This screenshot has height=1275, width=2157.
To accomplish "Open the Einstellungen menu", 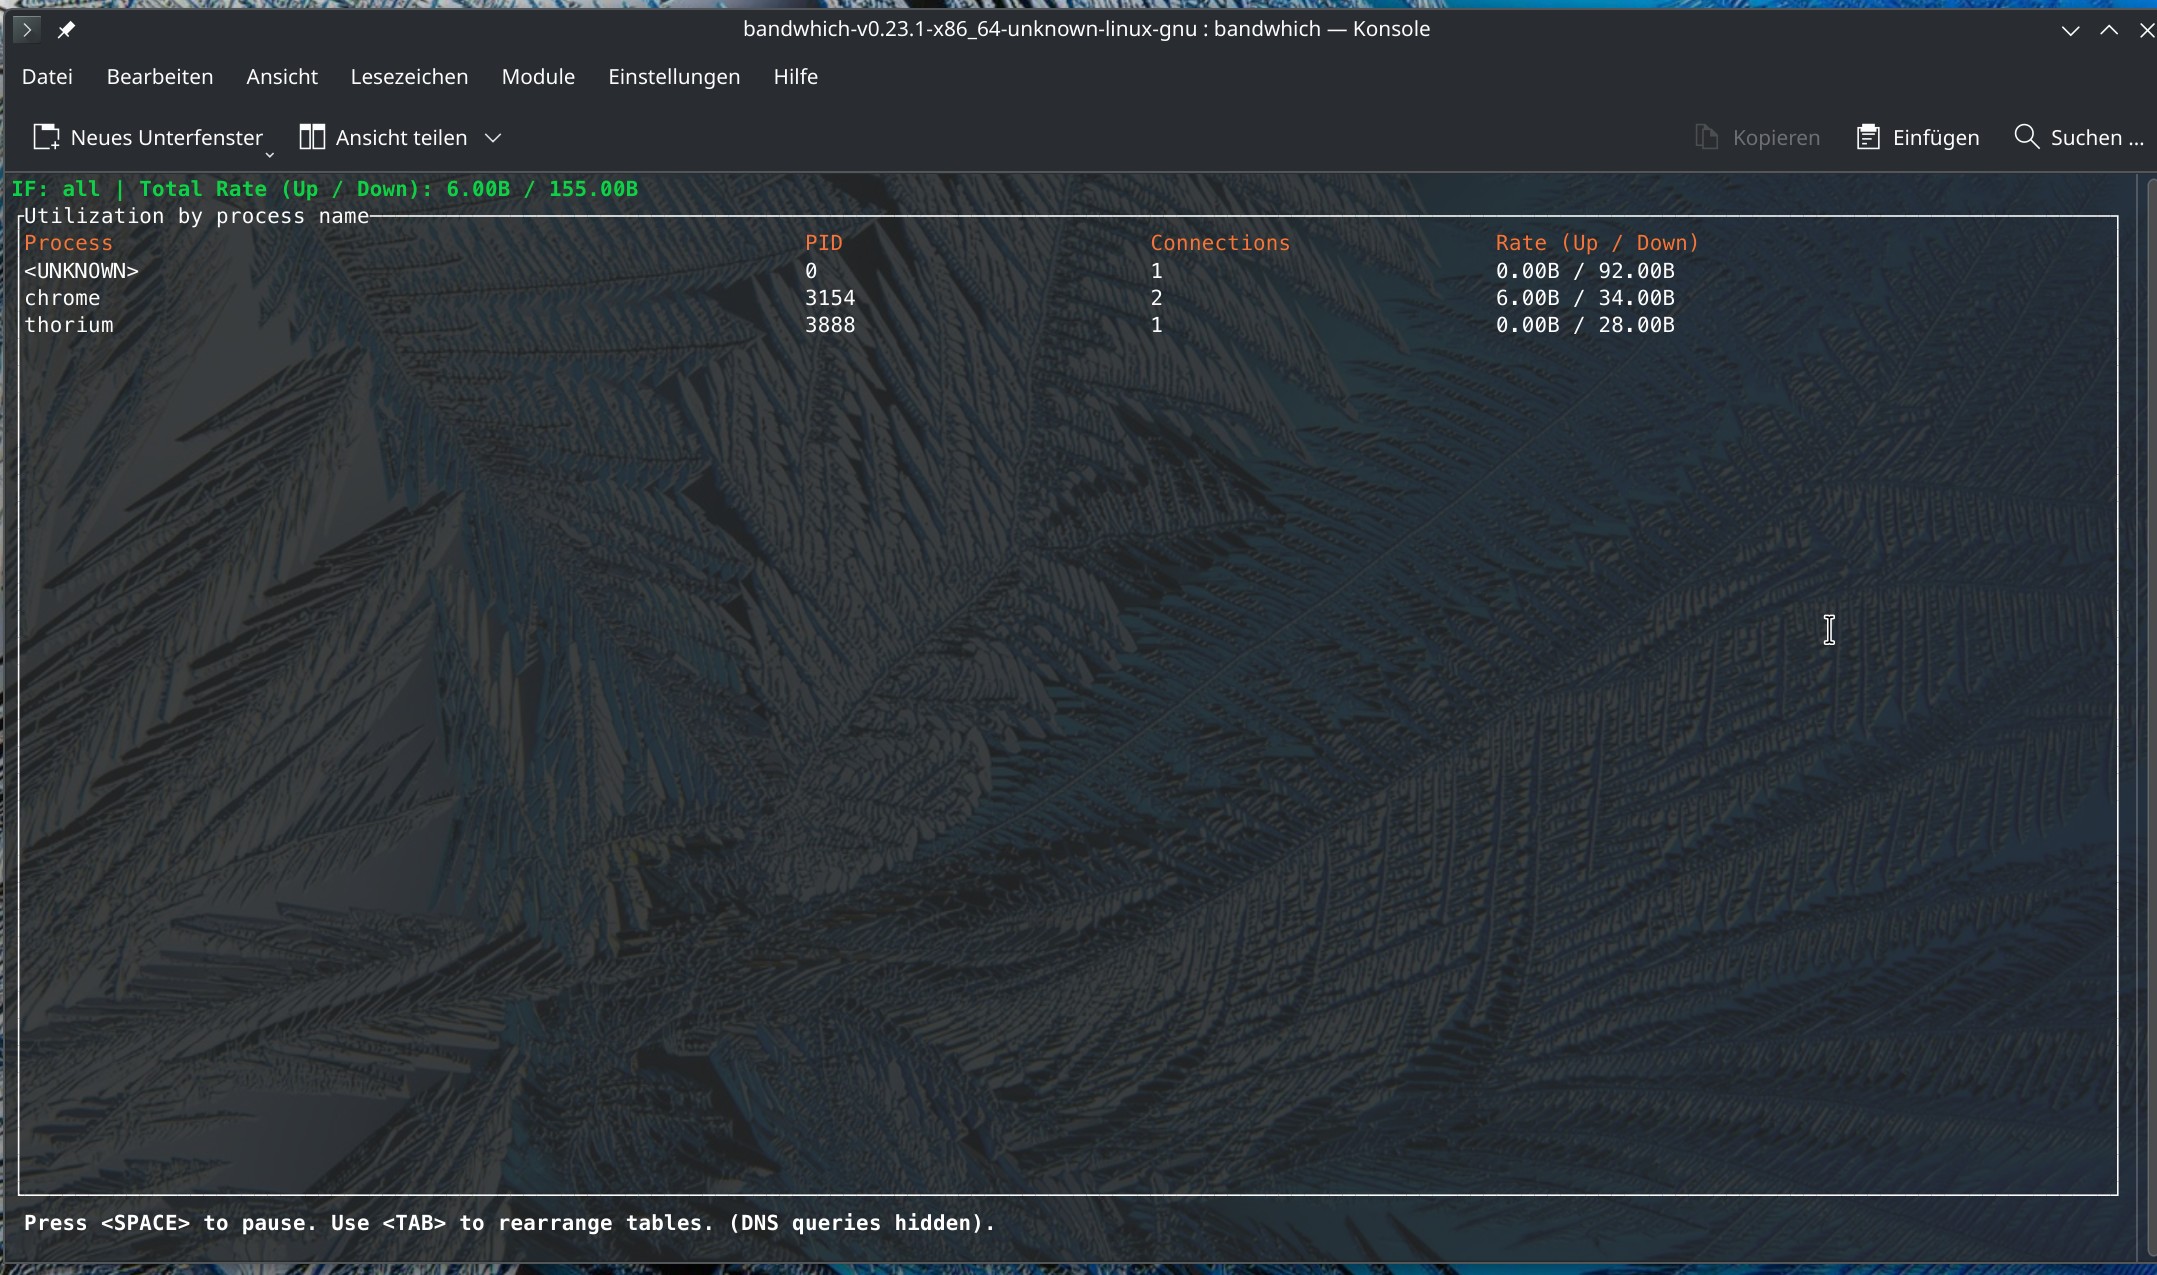I will (674, 77).
